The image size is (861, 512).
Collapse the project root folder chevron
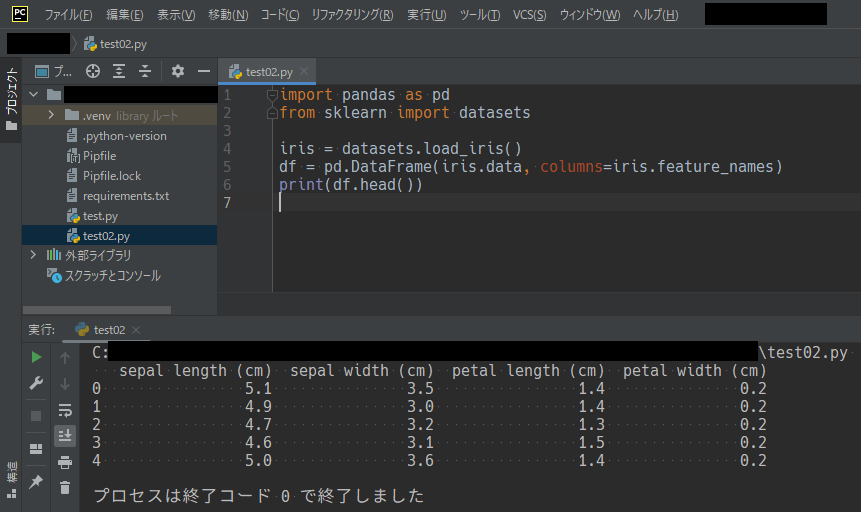[33, 94]
